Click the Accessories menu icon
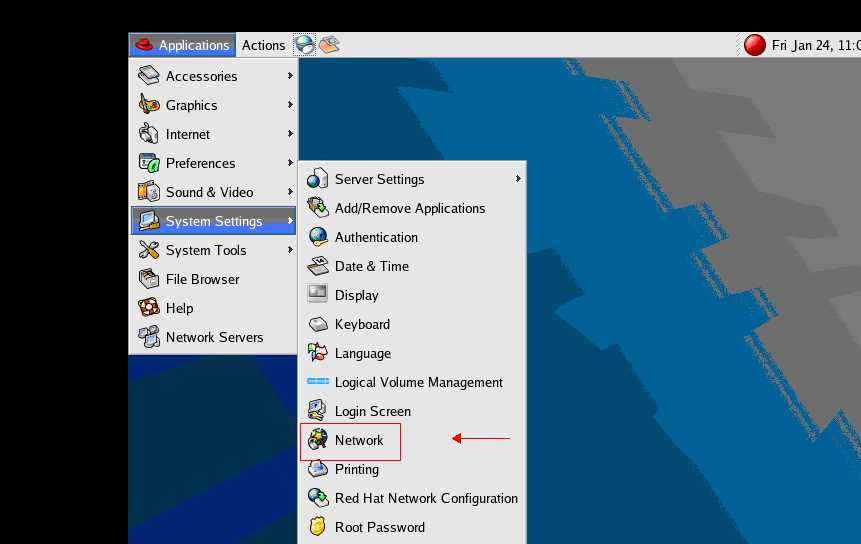This screenshot has width=861, height=544. (x=148, y=76)
